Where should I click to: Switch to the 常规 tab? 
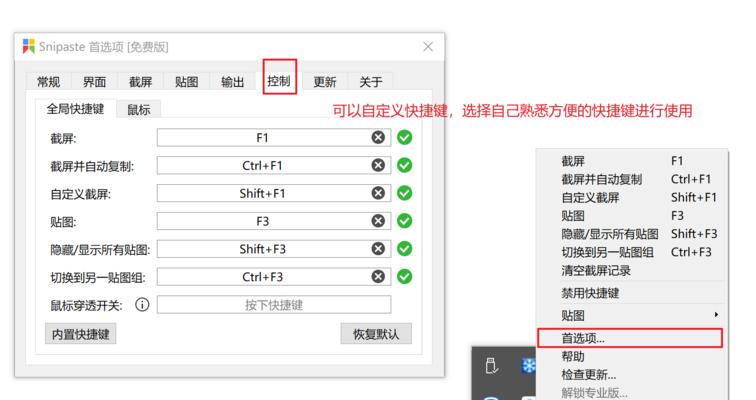coord(49,82)
